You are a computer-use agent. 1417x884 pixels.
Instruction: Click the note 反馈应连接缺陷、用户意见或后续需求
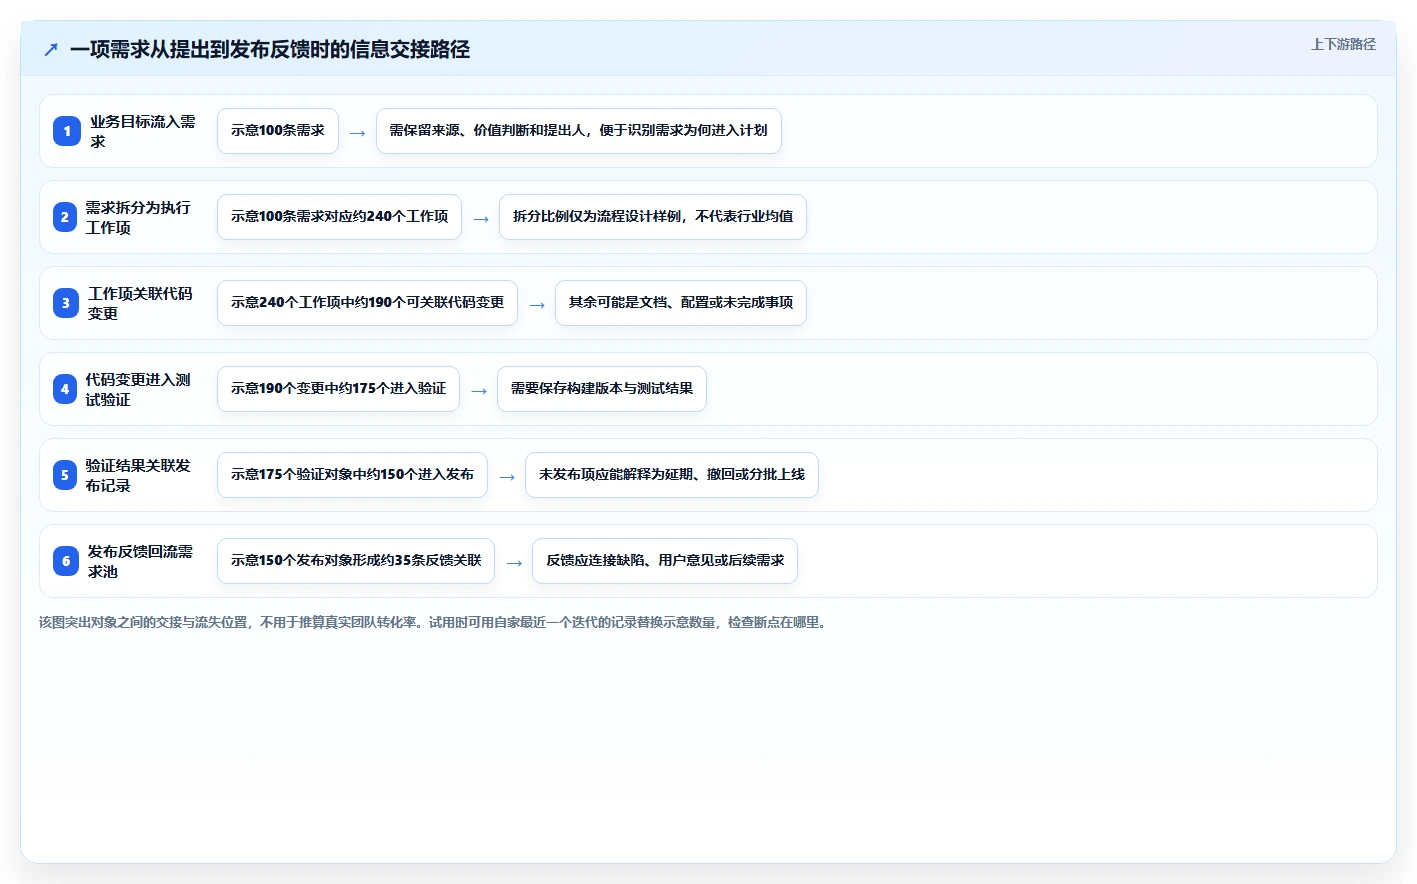665,561
